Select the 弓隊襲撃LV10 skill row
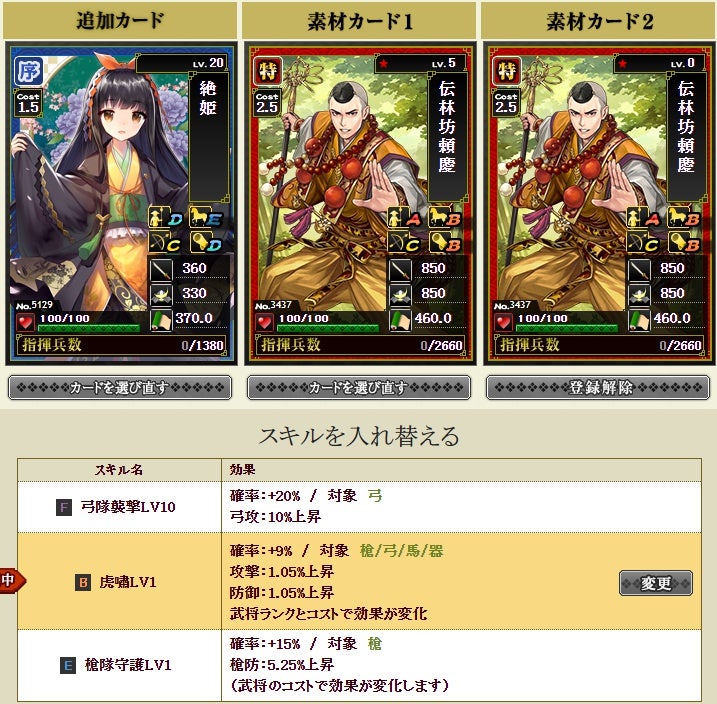 click(x=359, y=507)
